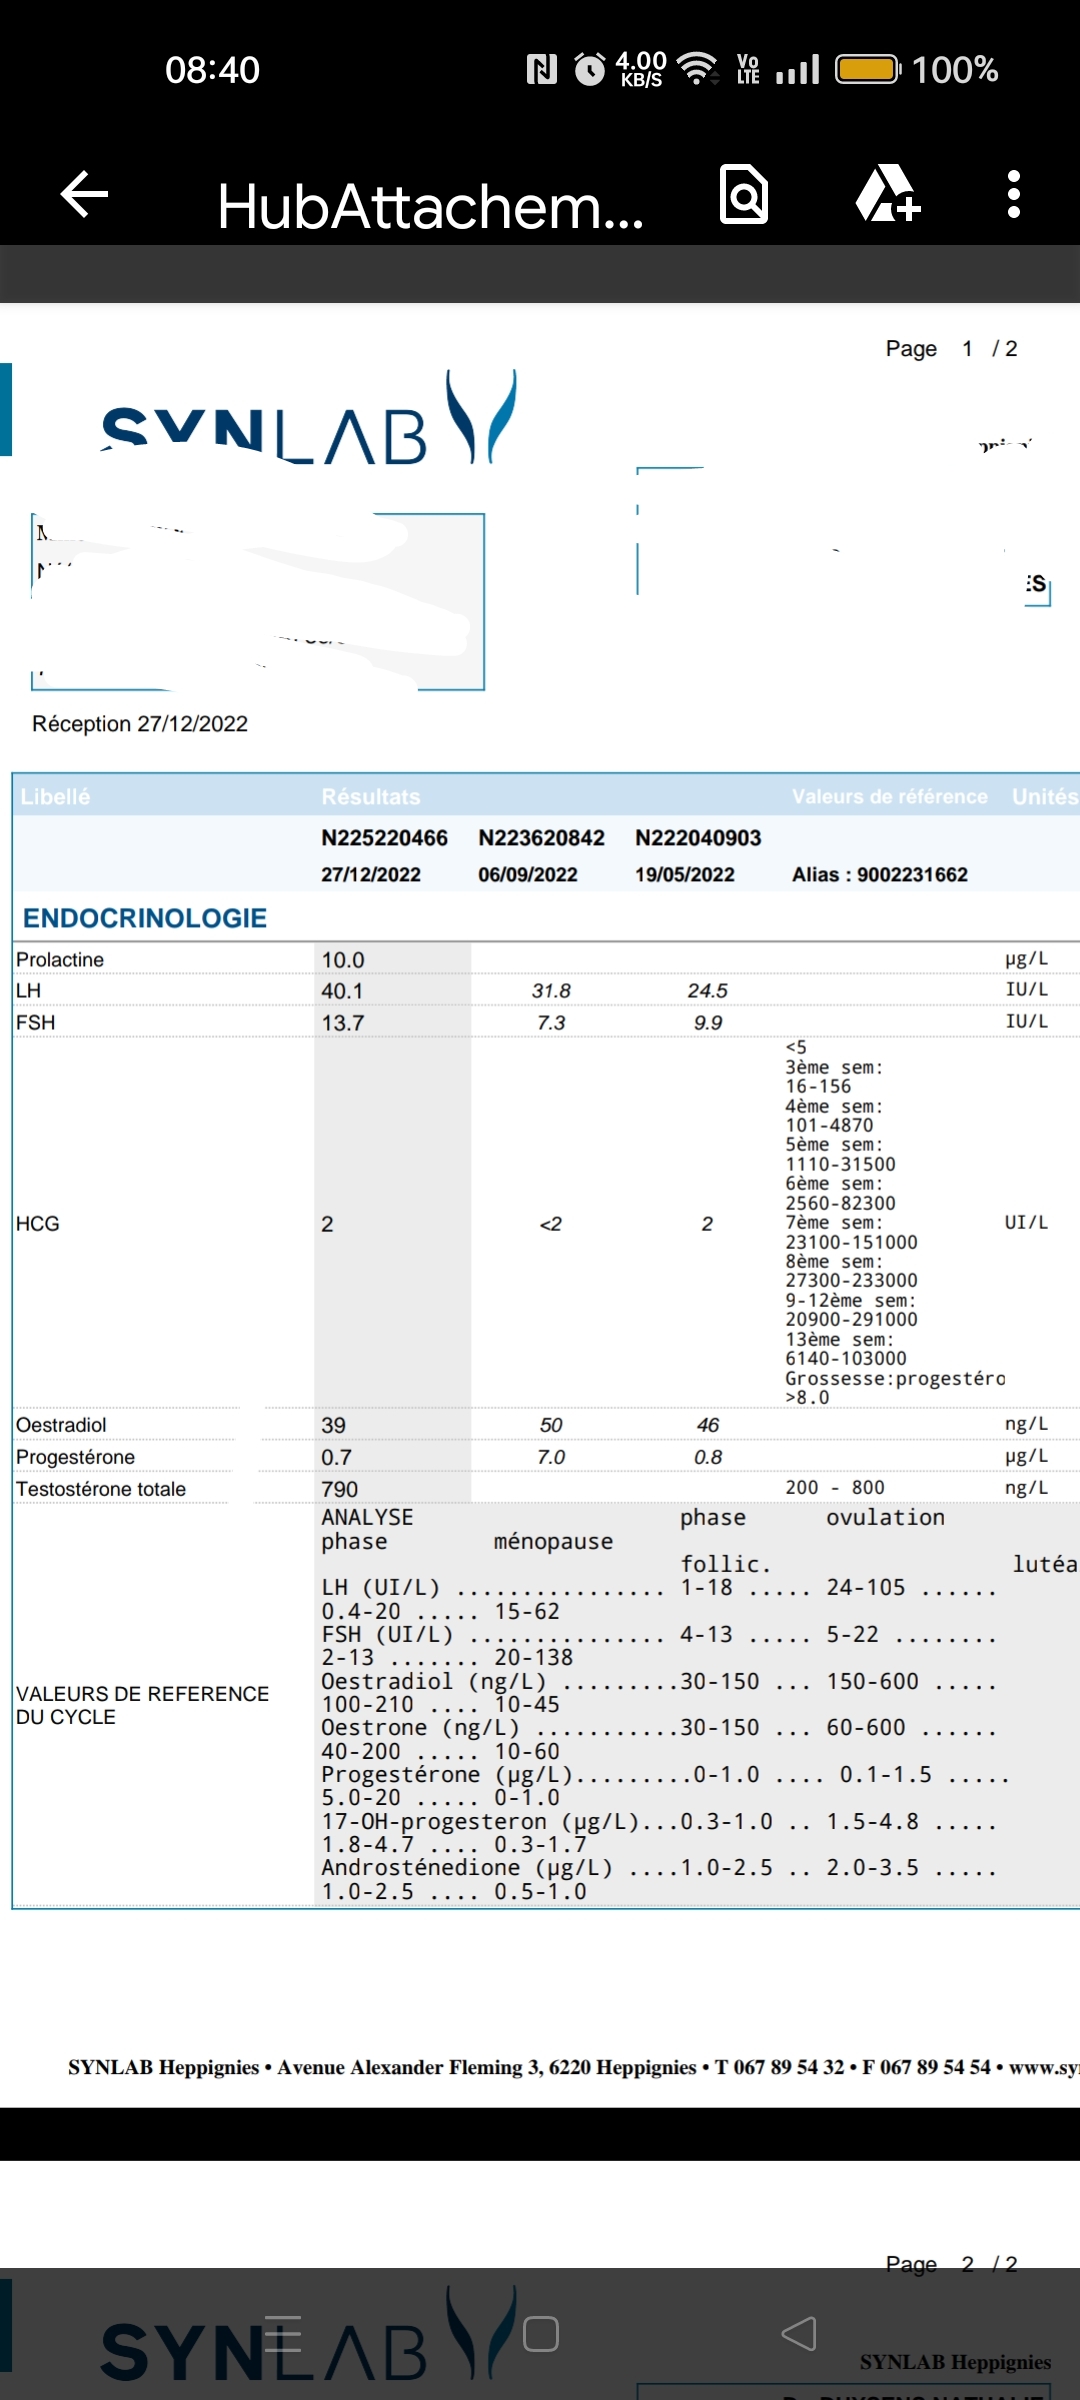Select the previous LH value 24.5
Viewport: 1080px width, 2400px height.
(x=707, y=991)
